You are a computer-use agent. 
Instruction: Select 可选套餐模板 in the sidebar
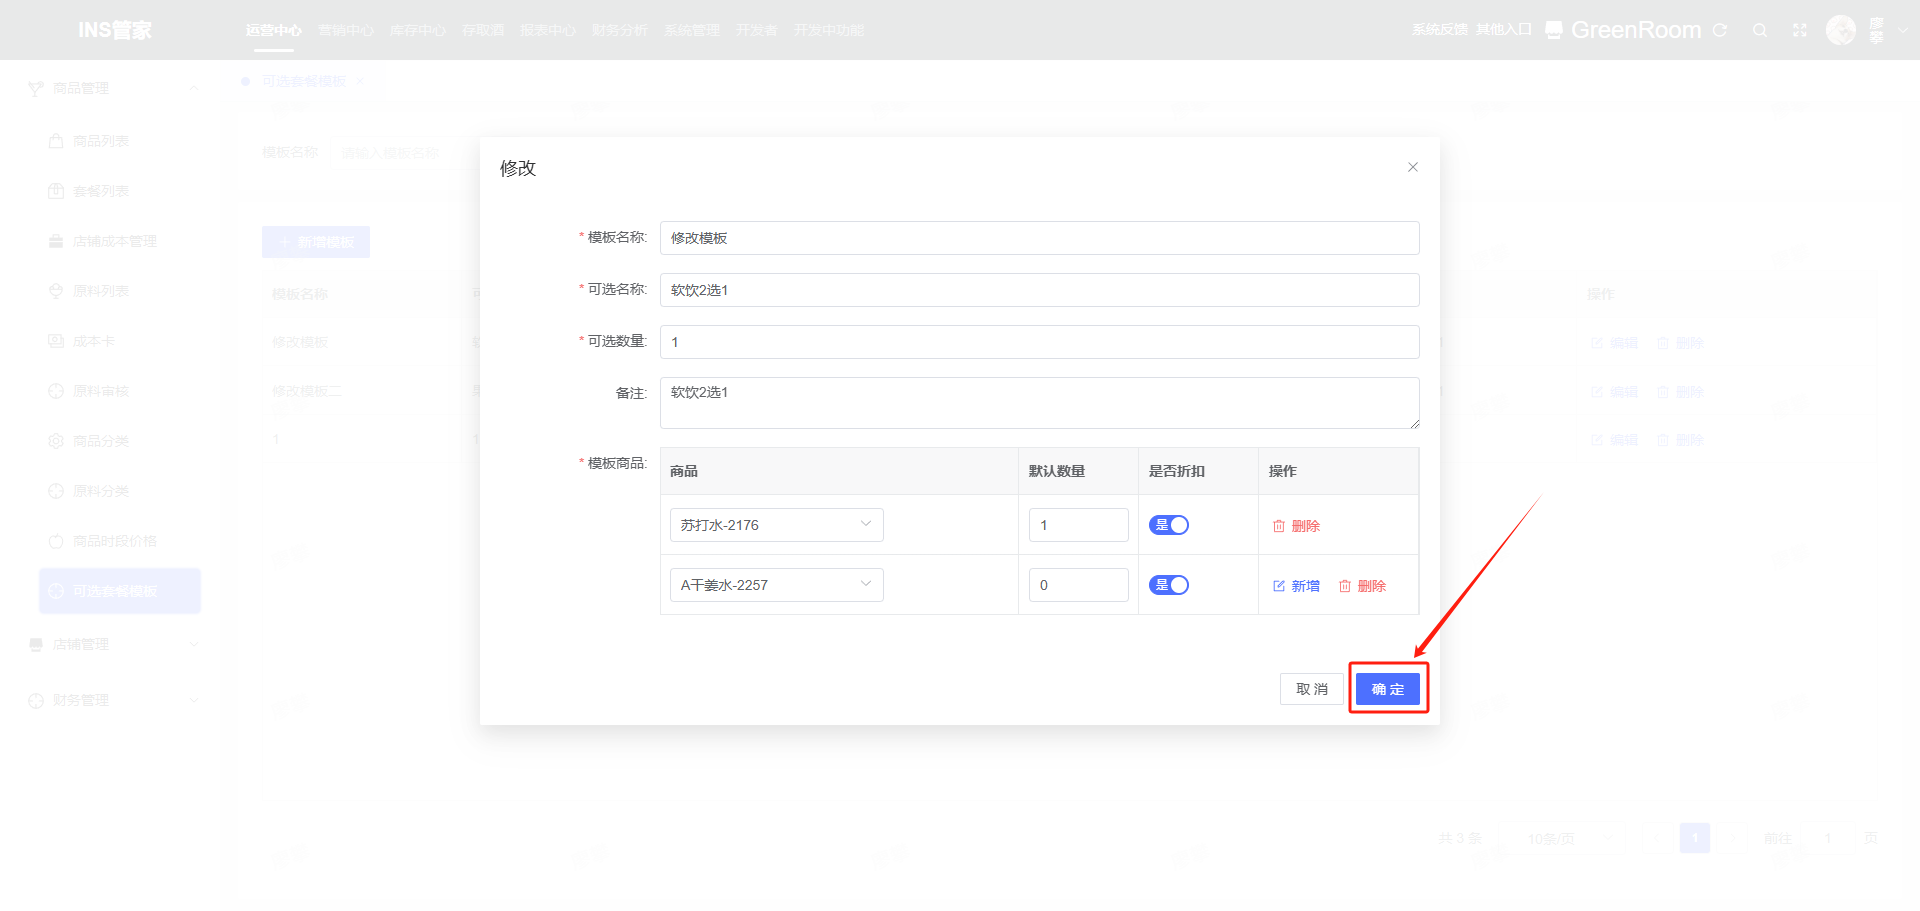tap(120, 591)
